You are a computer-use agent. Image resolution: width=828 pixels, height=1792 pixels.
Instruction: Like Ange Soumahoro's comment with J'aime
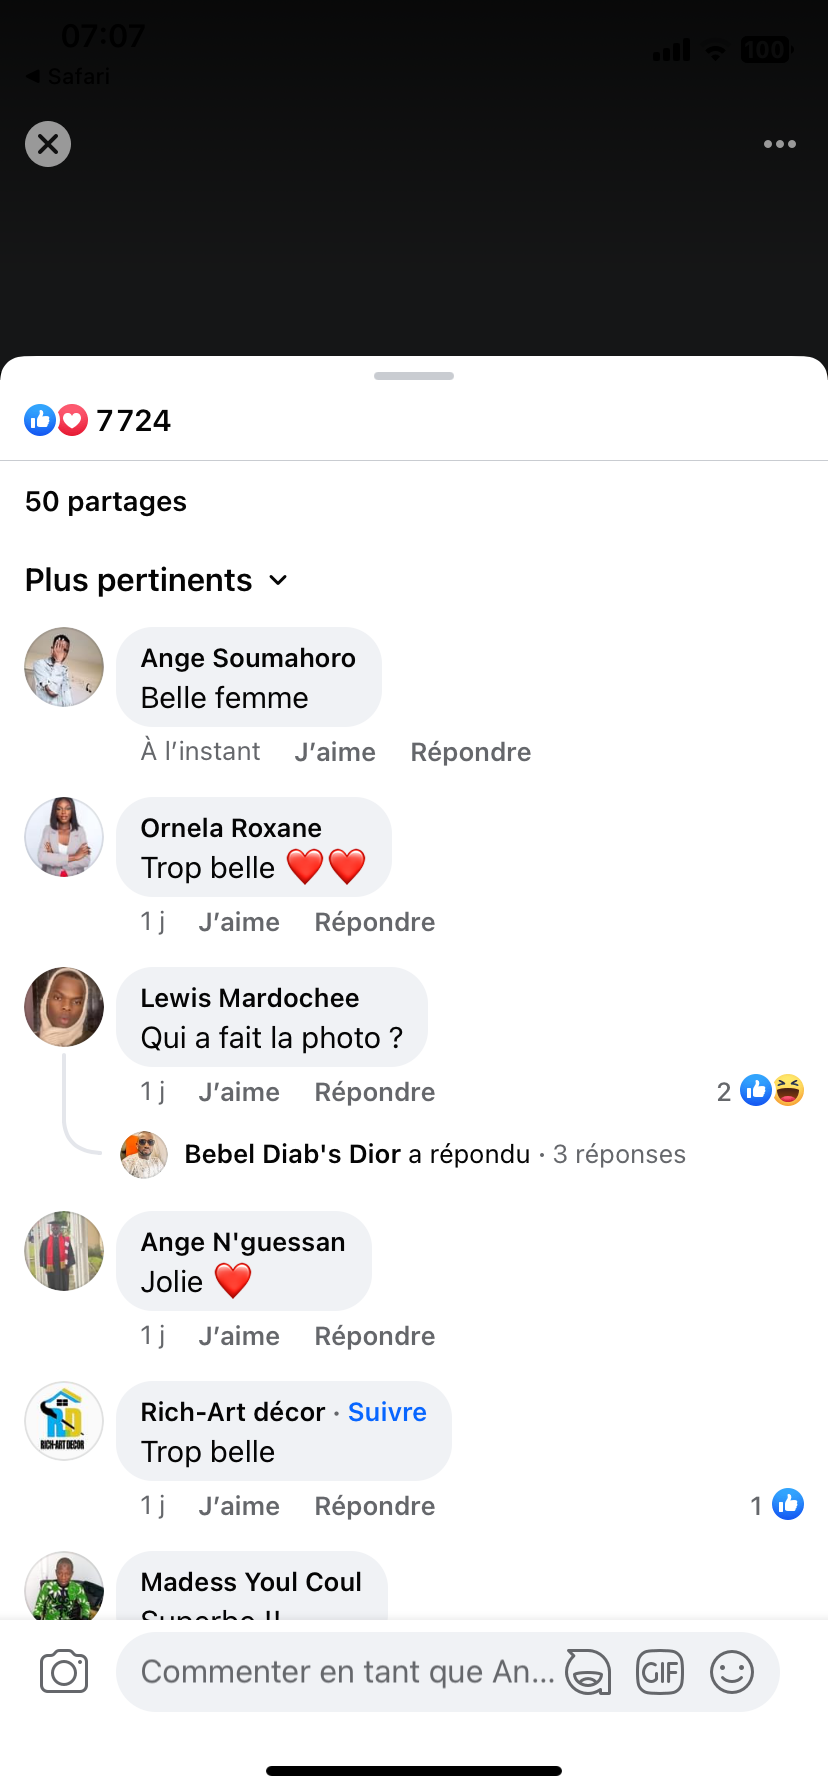point(335,752)
